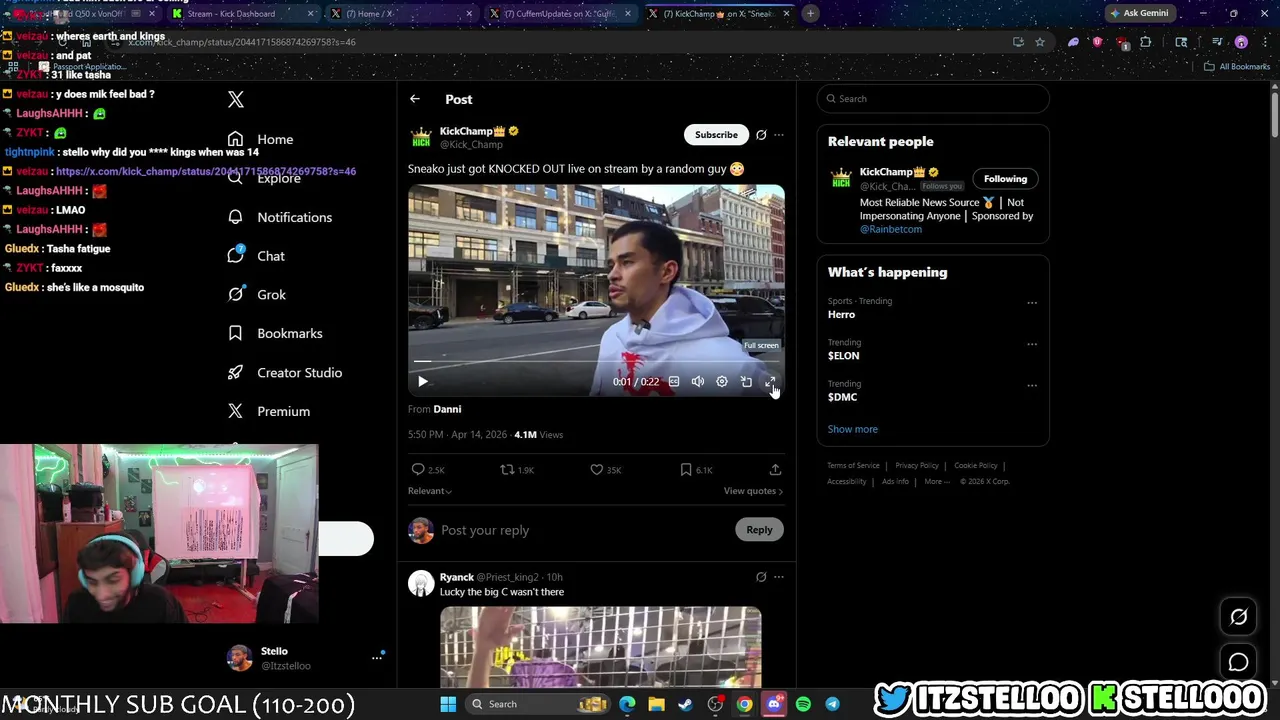The width and height of the screenshot is (1280, 720).
Task: Expand the More footer menu
Action: point(936,481)
